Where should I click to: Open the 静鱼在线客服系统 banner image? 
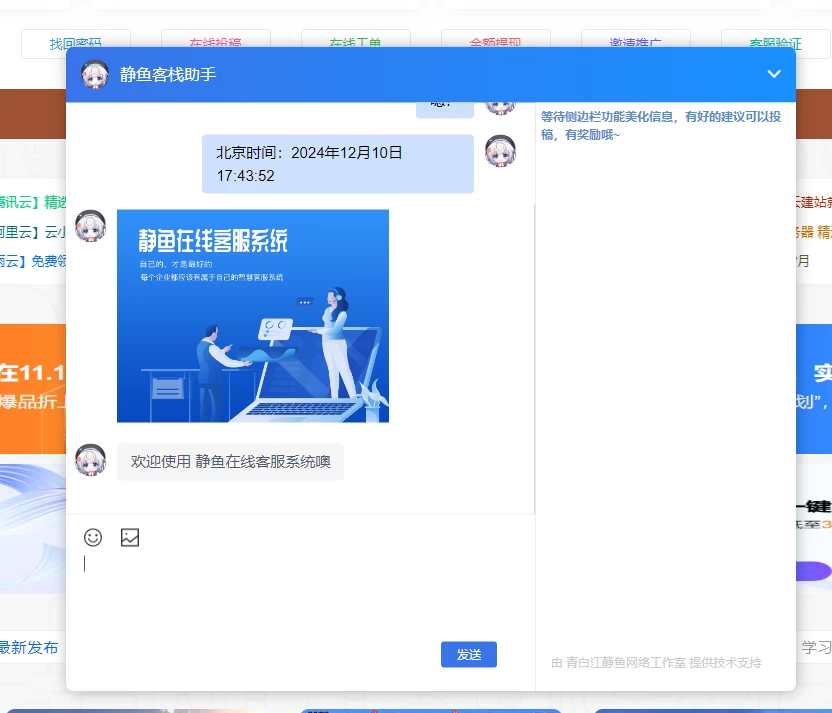(x=253, y=315)
